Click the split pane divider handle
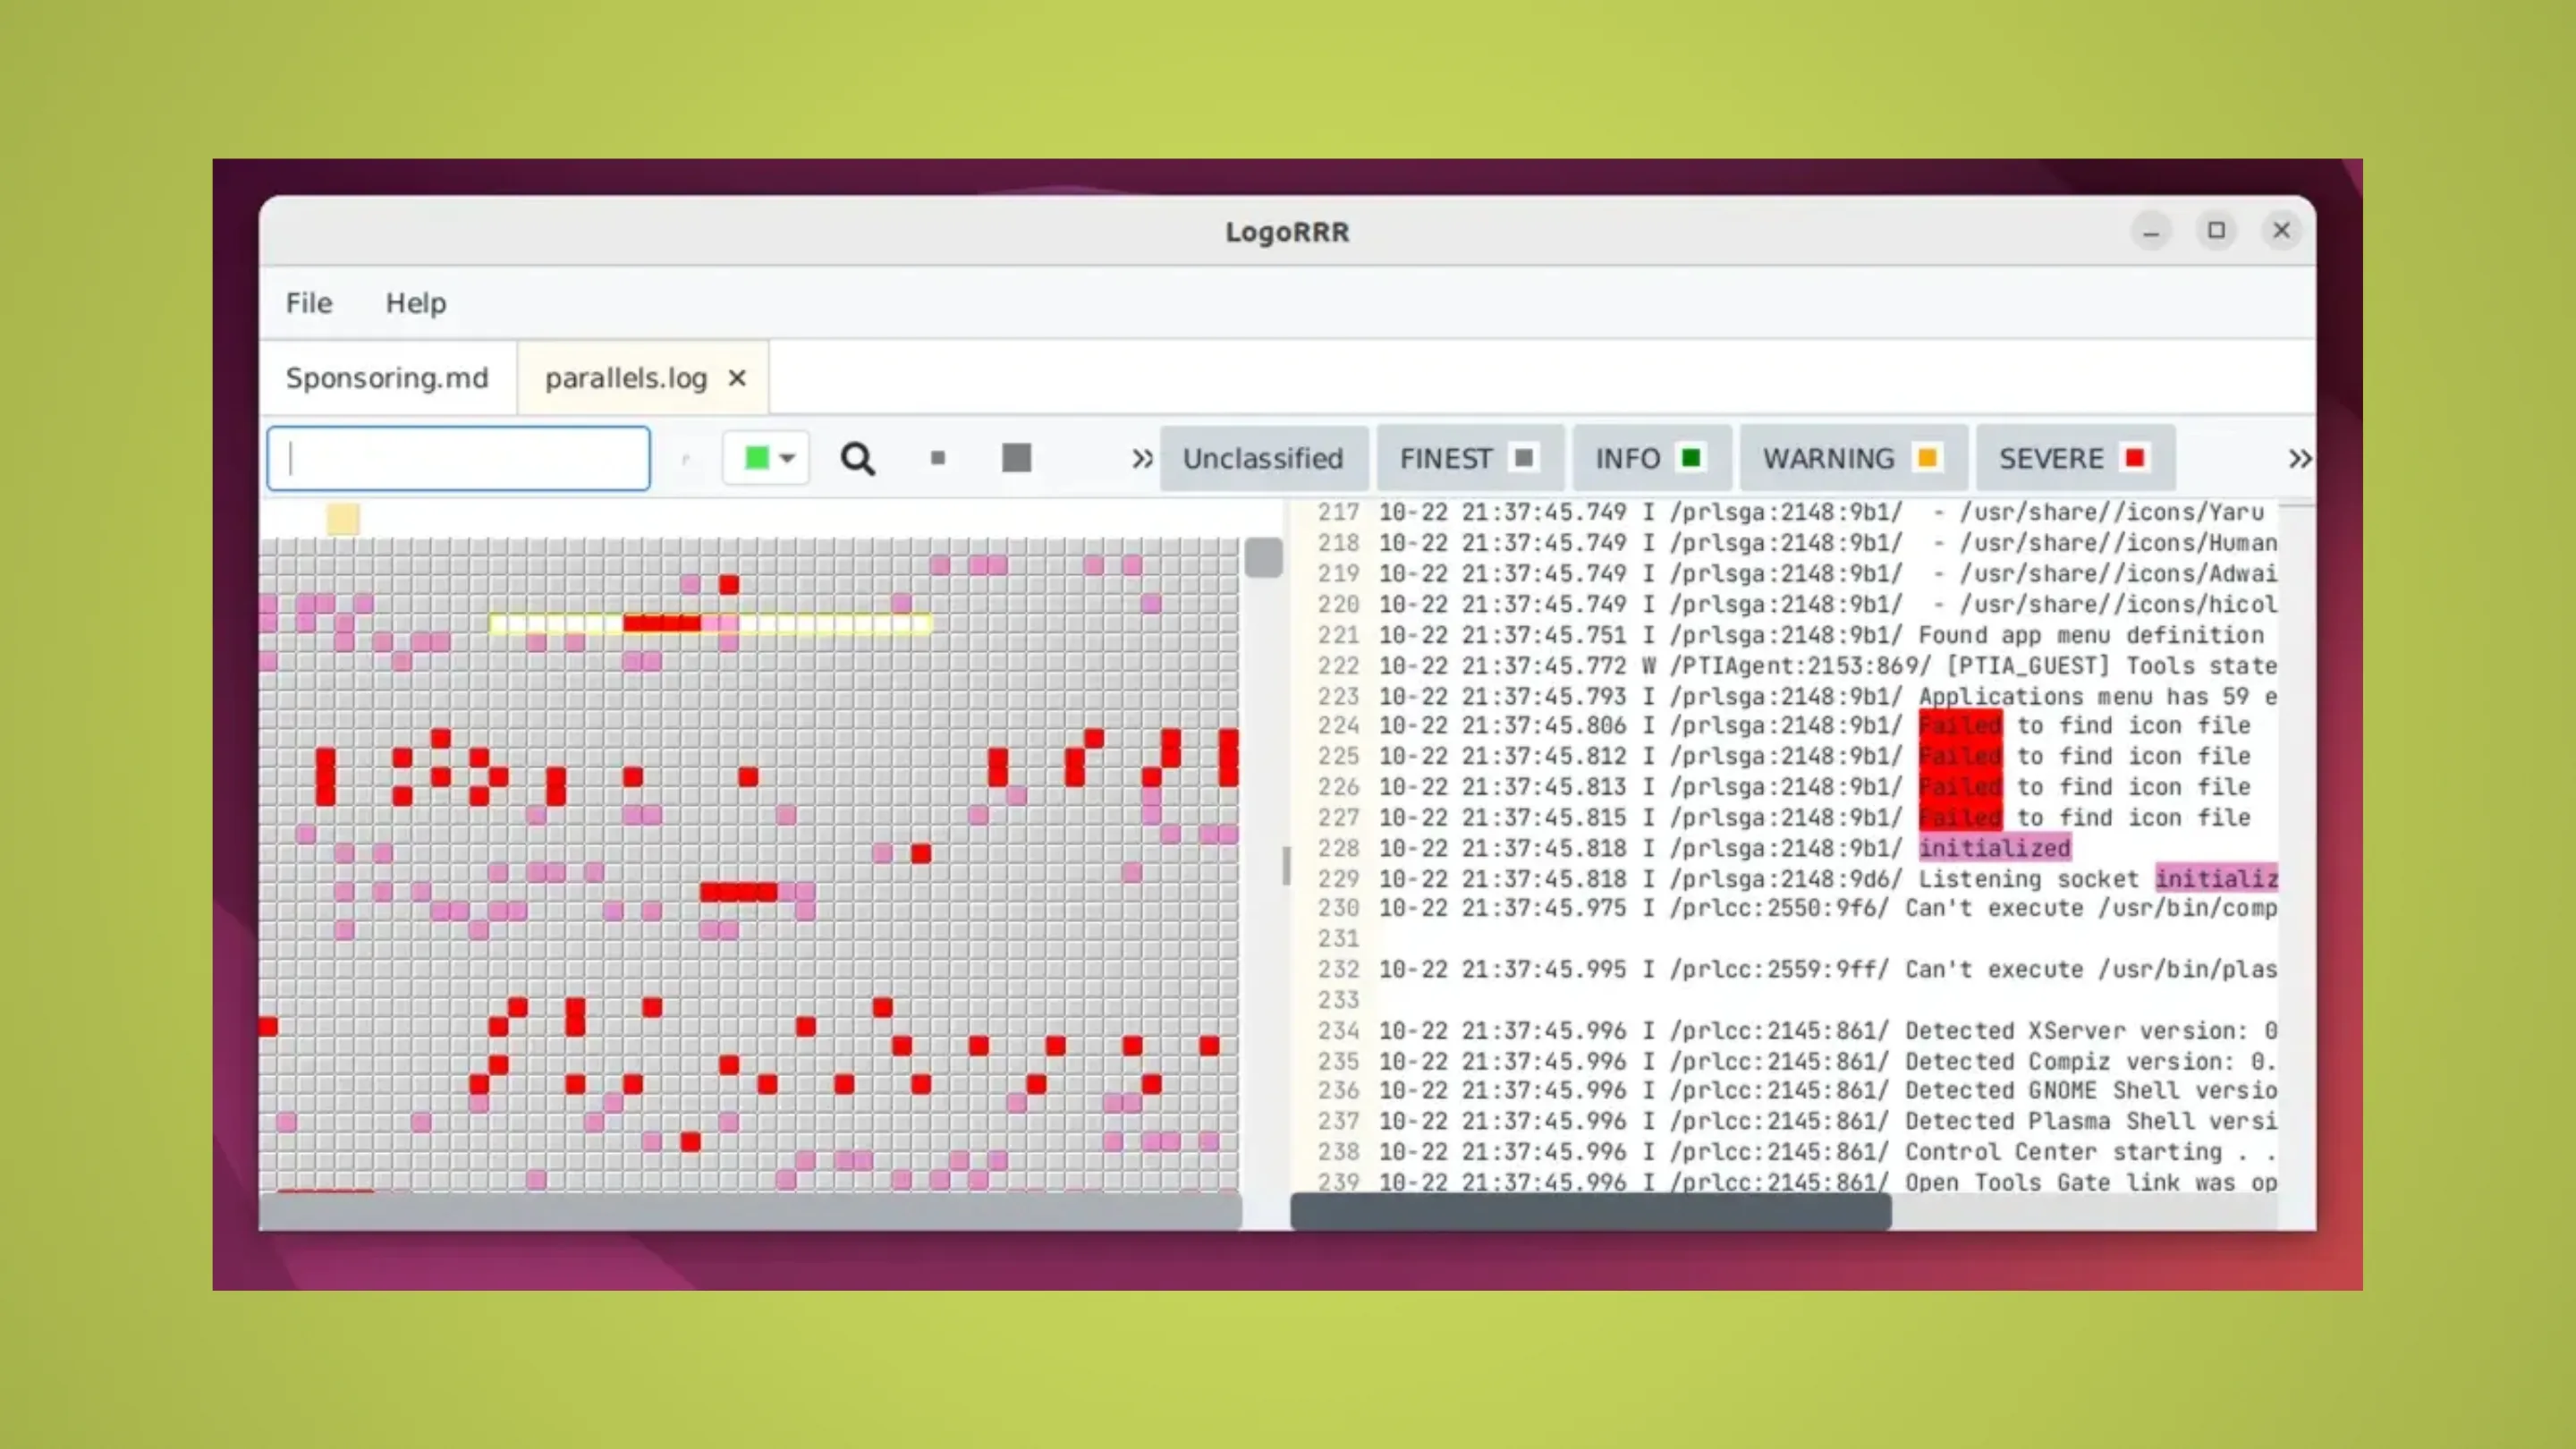Image resolution: width=2576 pixels, height=1449 pixels. [1286, 866]
